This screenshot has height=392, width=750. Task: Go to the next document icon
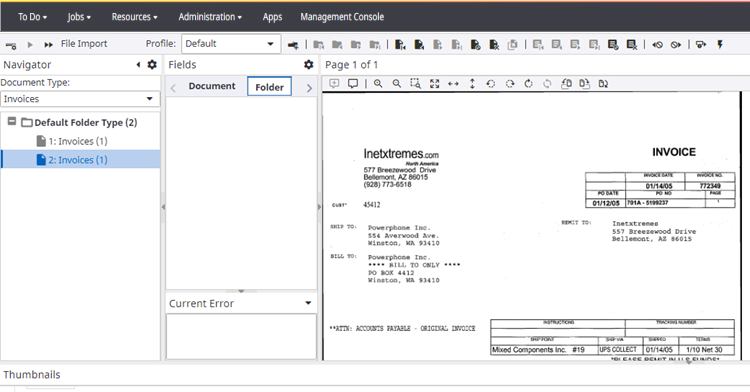click(x=438, y=45)
